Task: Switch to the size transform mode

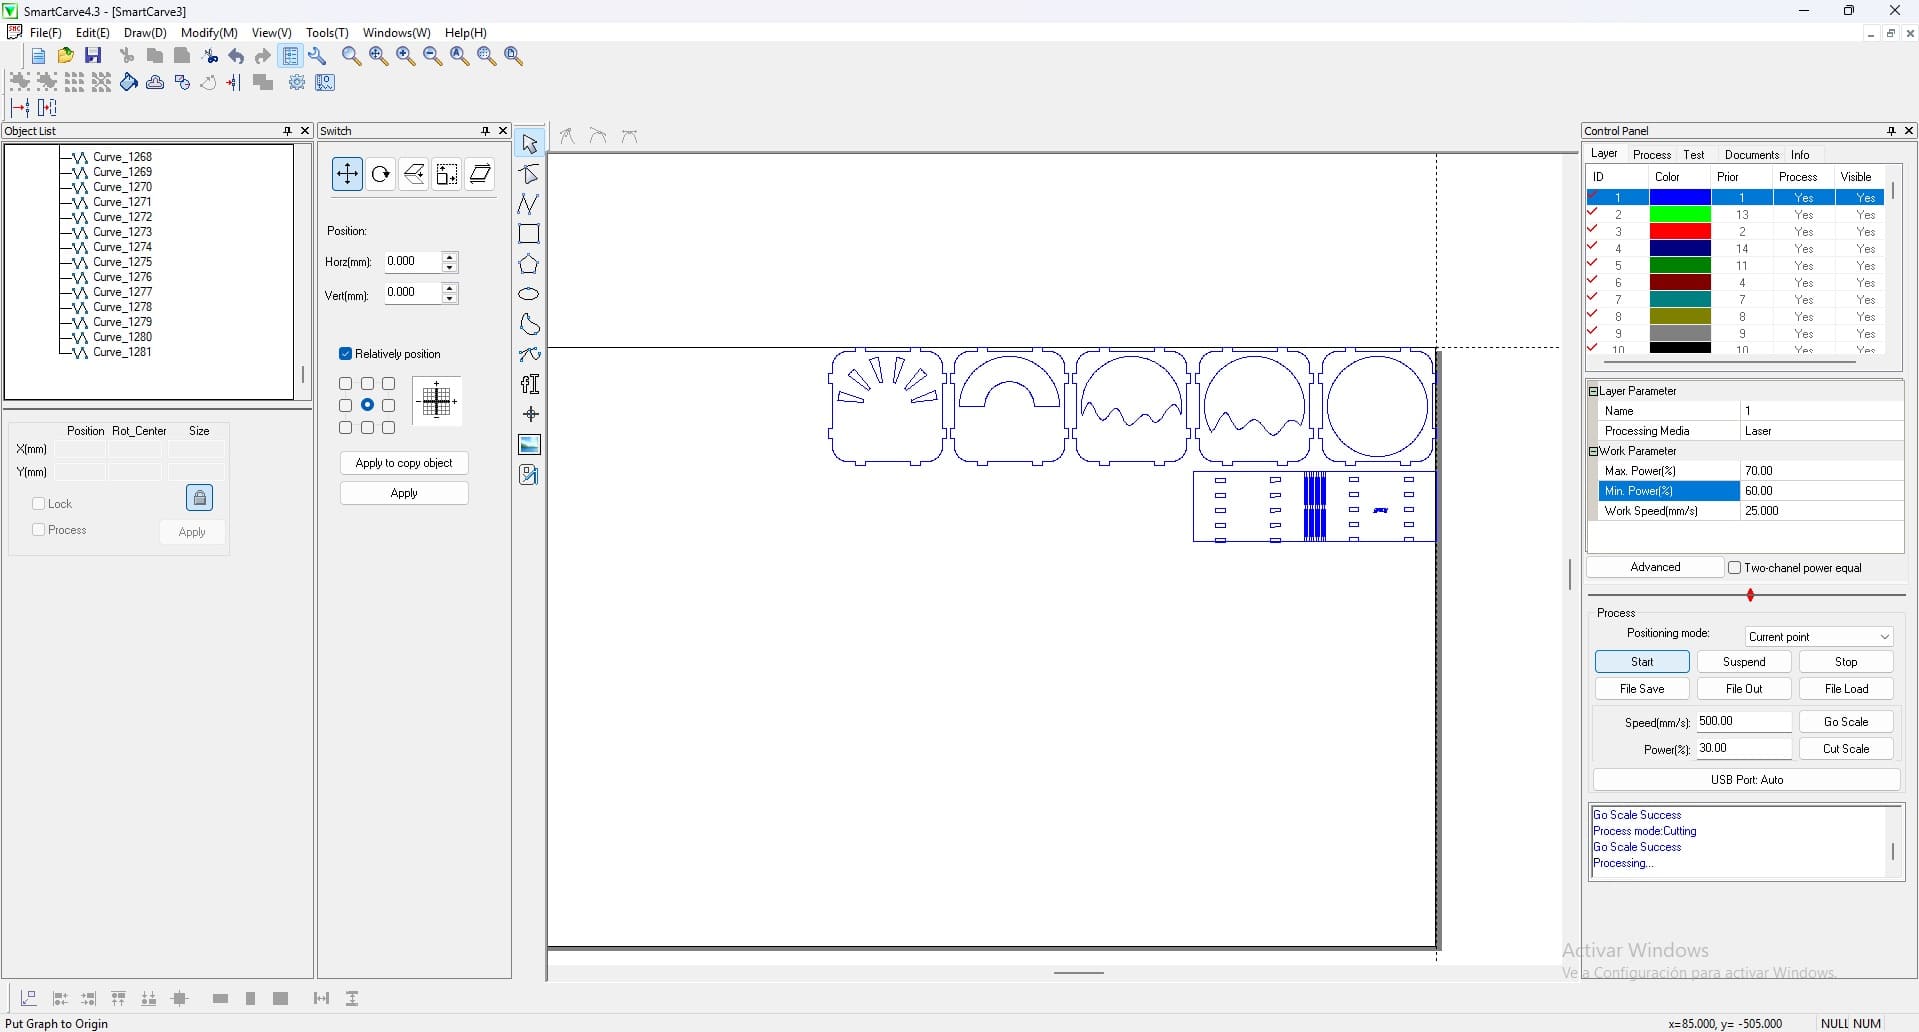Action: pos(447,174)
